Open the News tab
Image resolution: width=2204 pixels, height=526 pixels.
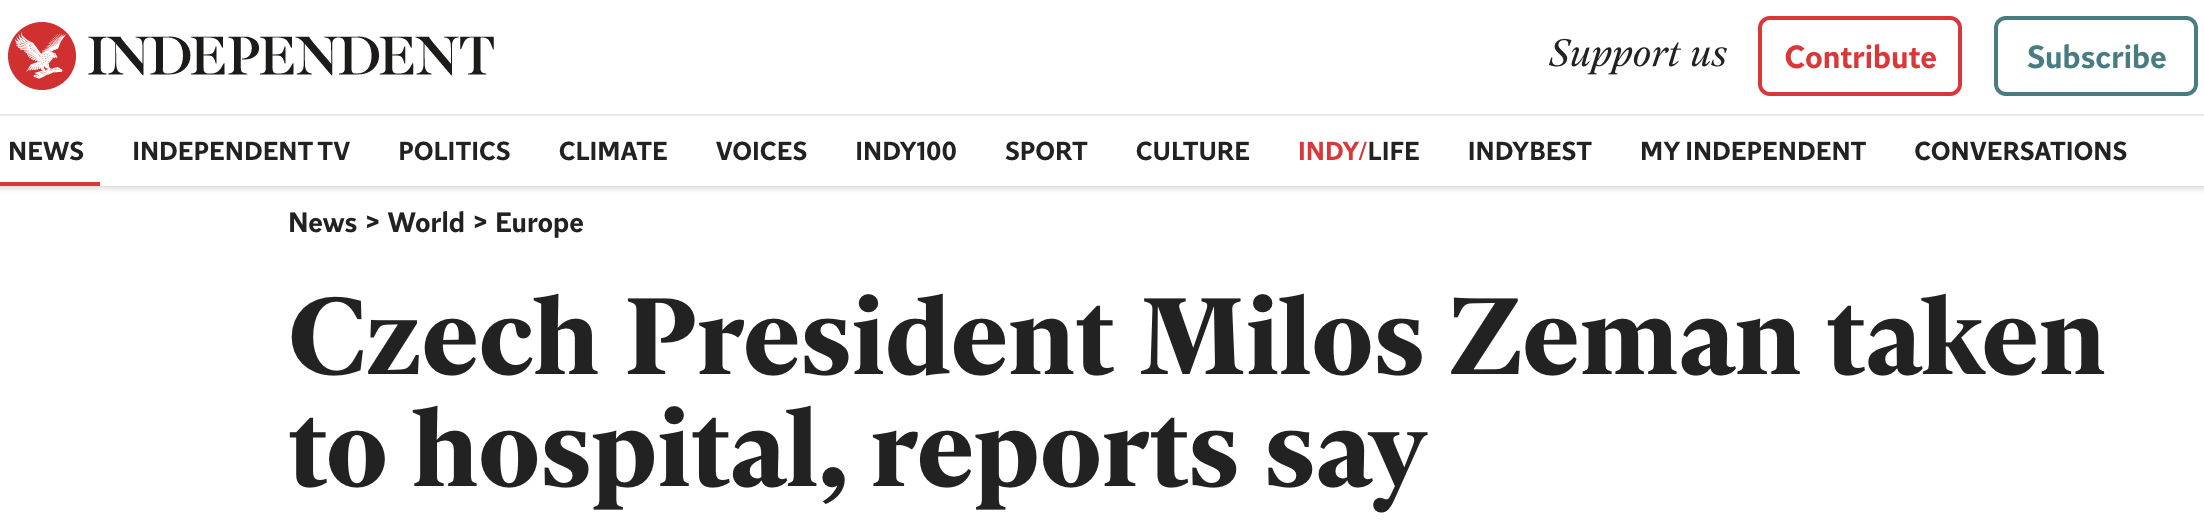46,151
